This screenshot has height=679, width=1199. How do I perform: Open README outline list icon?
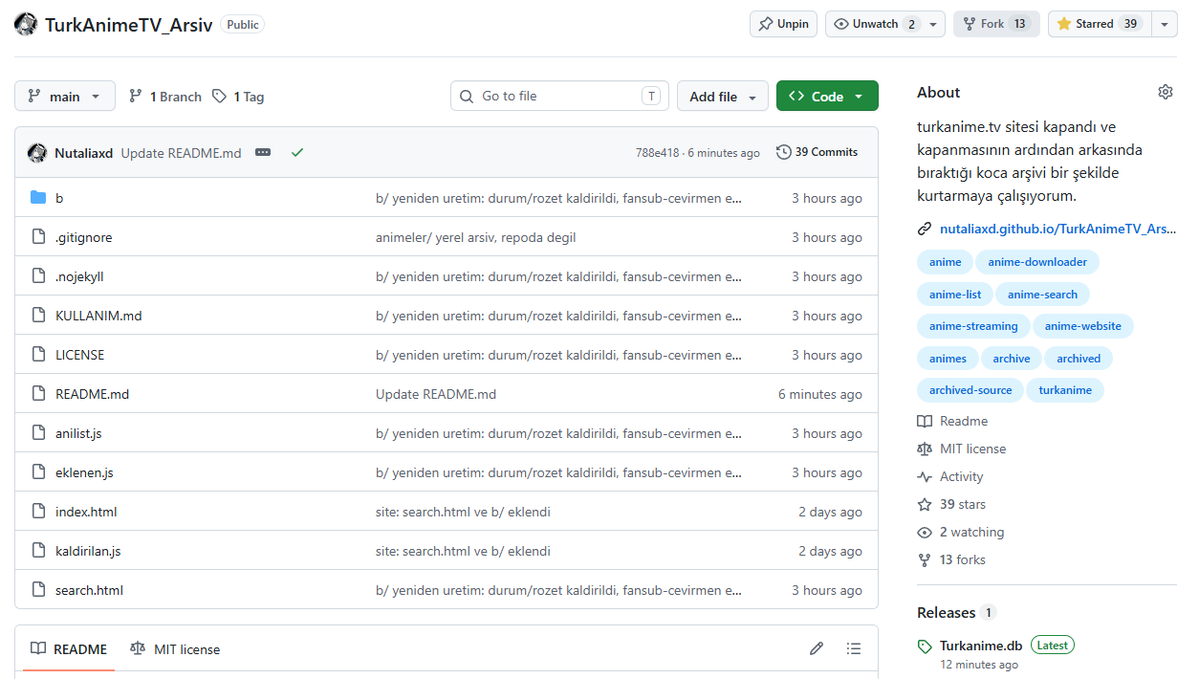(x=853, y=648)
